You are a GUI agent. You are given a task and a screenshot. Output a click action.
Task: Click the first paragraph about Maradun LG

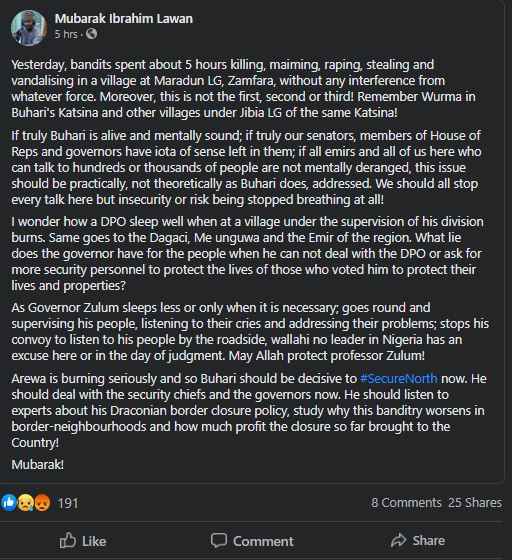(x=244, y=89)
